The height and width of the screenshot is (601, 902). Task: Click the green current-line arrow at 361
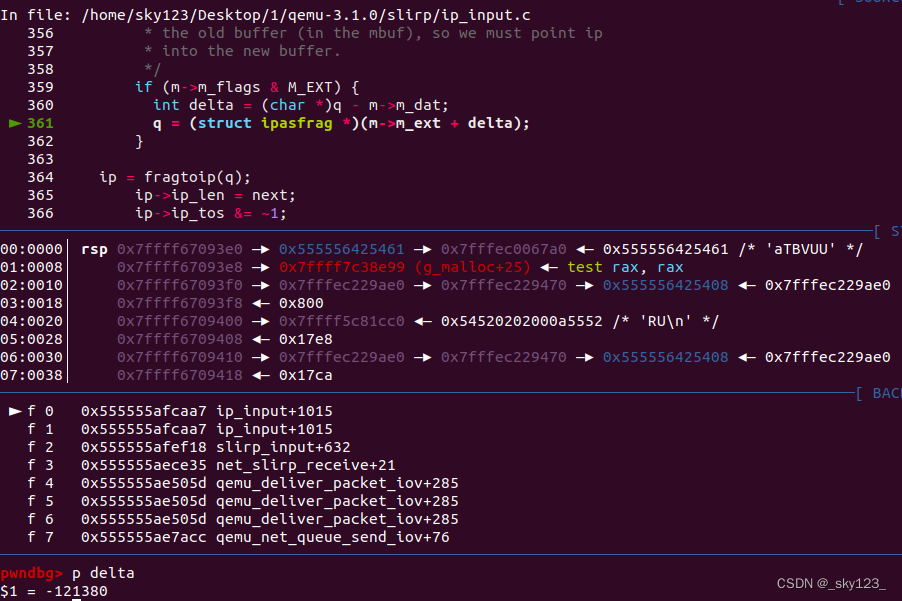[15, 123]
